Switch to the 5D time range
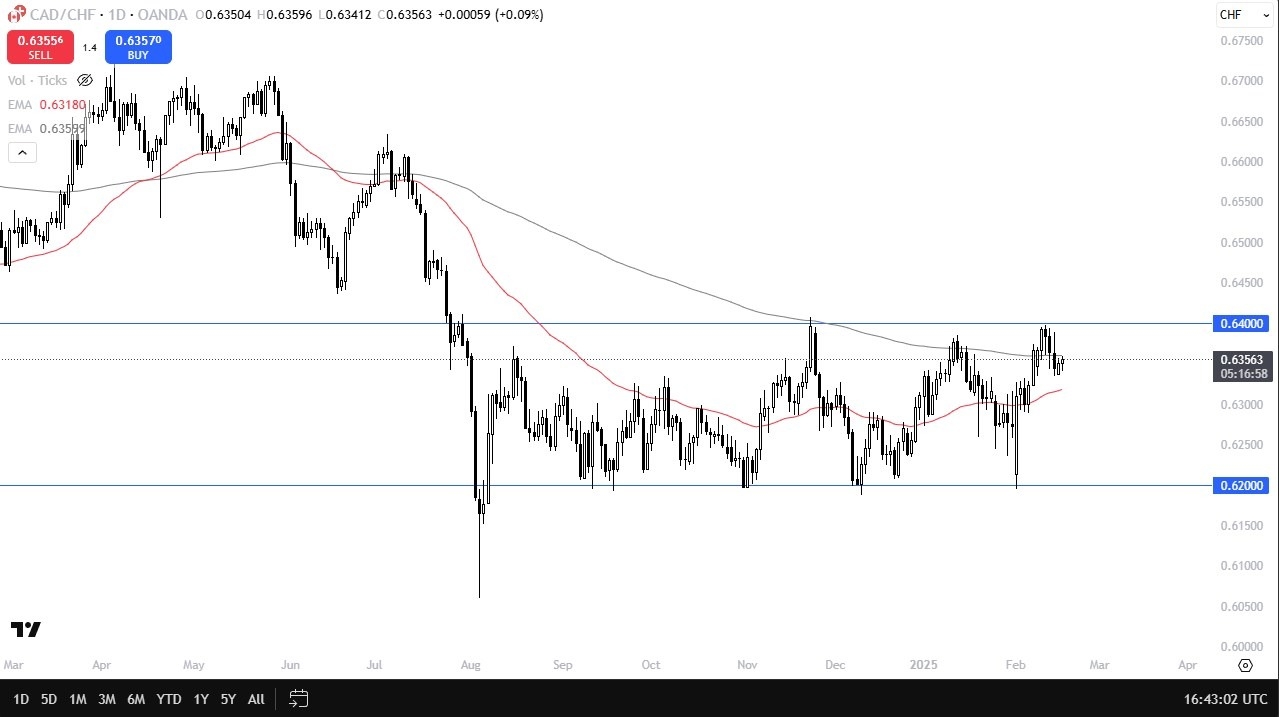Image resolution: width=1279 pixels, height=717 pixels. coord(49,699)
